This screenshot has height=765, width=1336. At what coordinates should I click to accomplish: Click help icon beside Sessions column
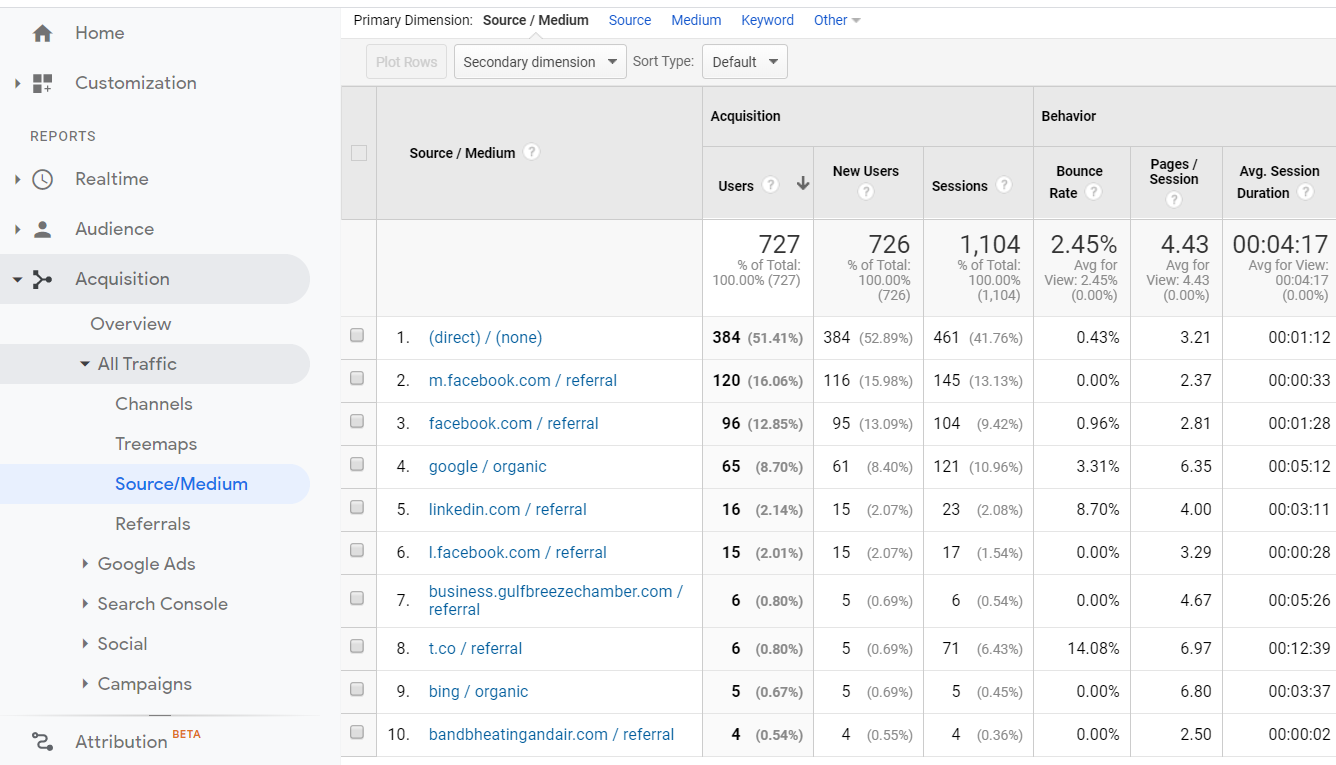pyautogui.click(x=1004, y=185)
